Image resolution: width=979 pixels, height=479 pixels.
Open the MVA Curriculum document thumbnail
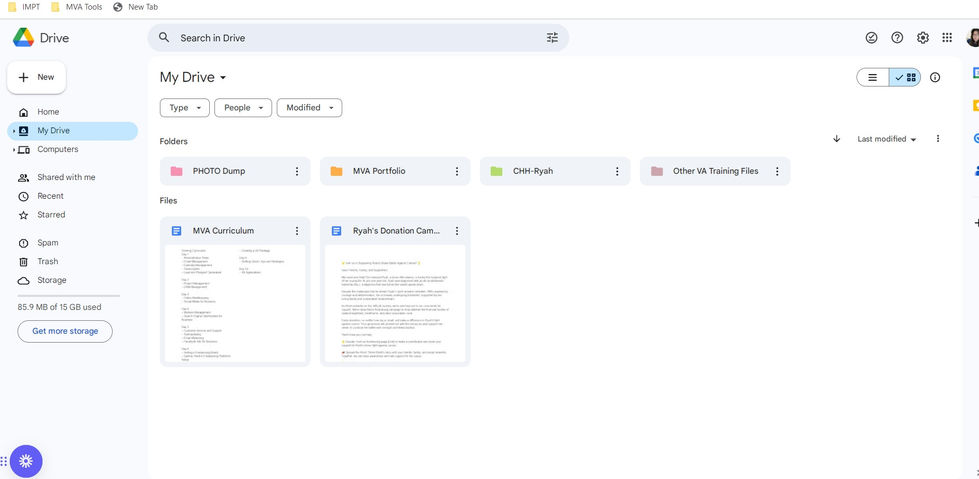(x=235, y=304)
